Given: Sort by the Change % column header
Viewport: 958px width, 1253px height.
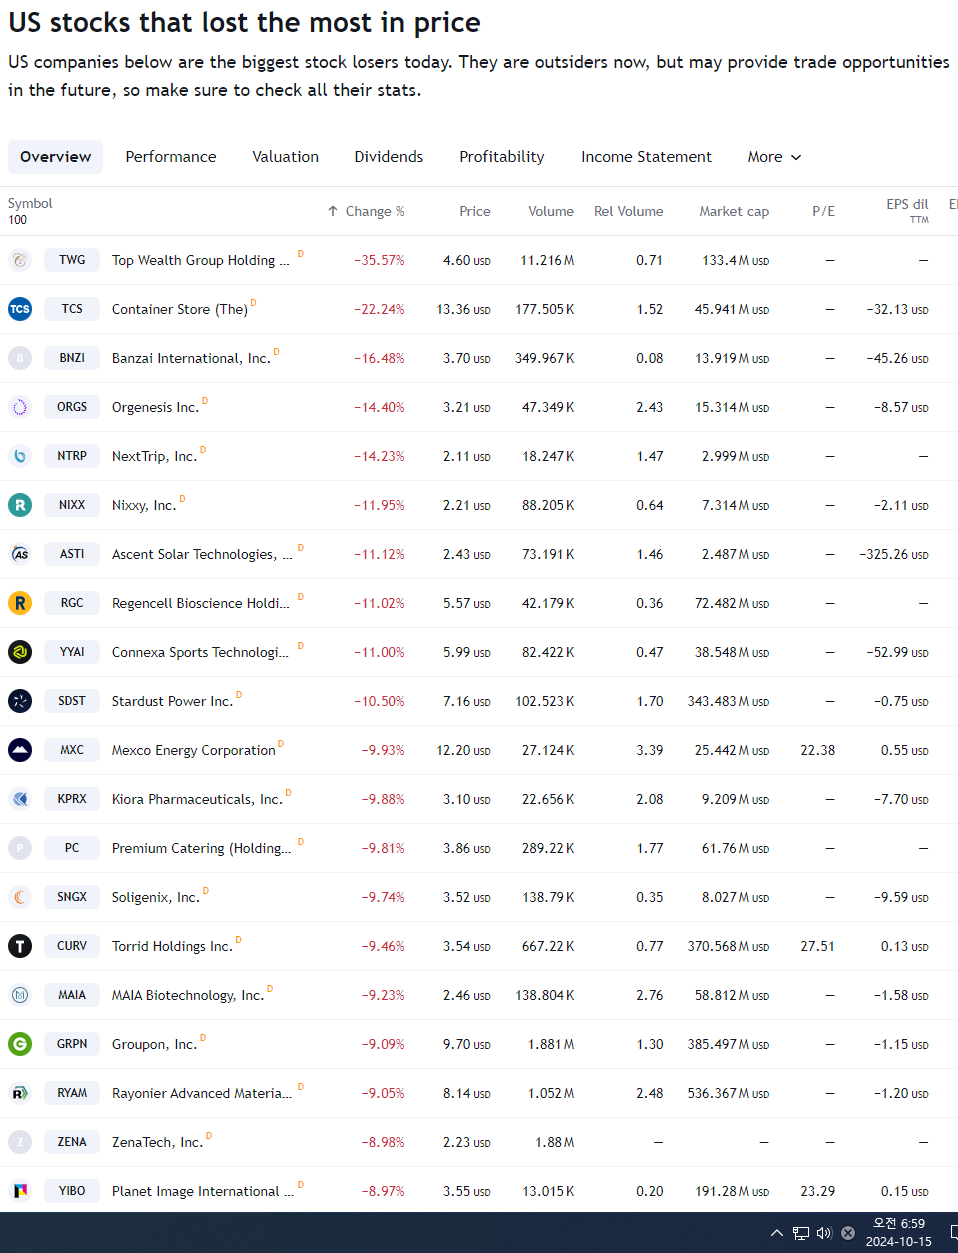Looking at the screenshot, I should point(367,211).
